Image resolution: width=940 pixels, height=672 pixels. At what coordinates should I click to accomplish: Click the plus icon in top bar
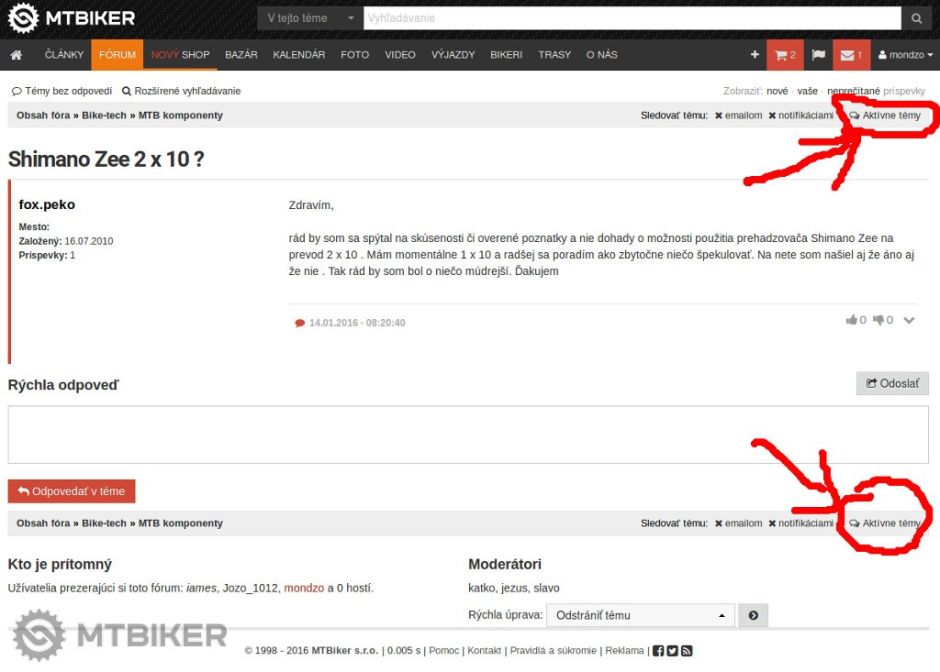tap(755, 55)
